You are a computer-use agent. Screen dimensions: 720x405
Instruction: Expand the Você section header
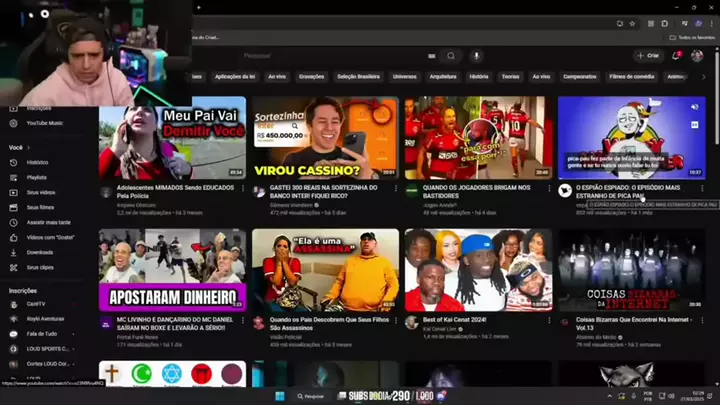19,147
